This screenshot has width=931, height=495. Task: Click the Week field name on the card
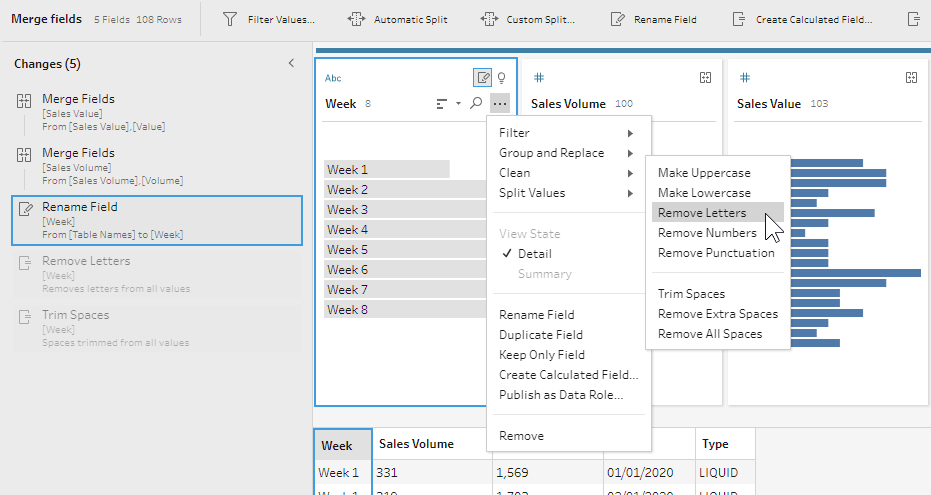pyautogui.click(x=341, y=104)
